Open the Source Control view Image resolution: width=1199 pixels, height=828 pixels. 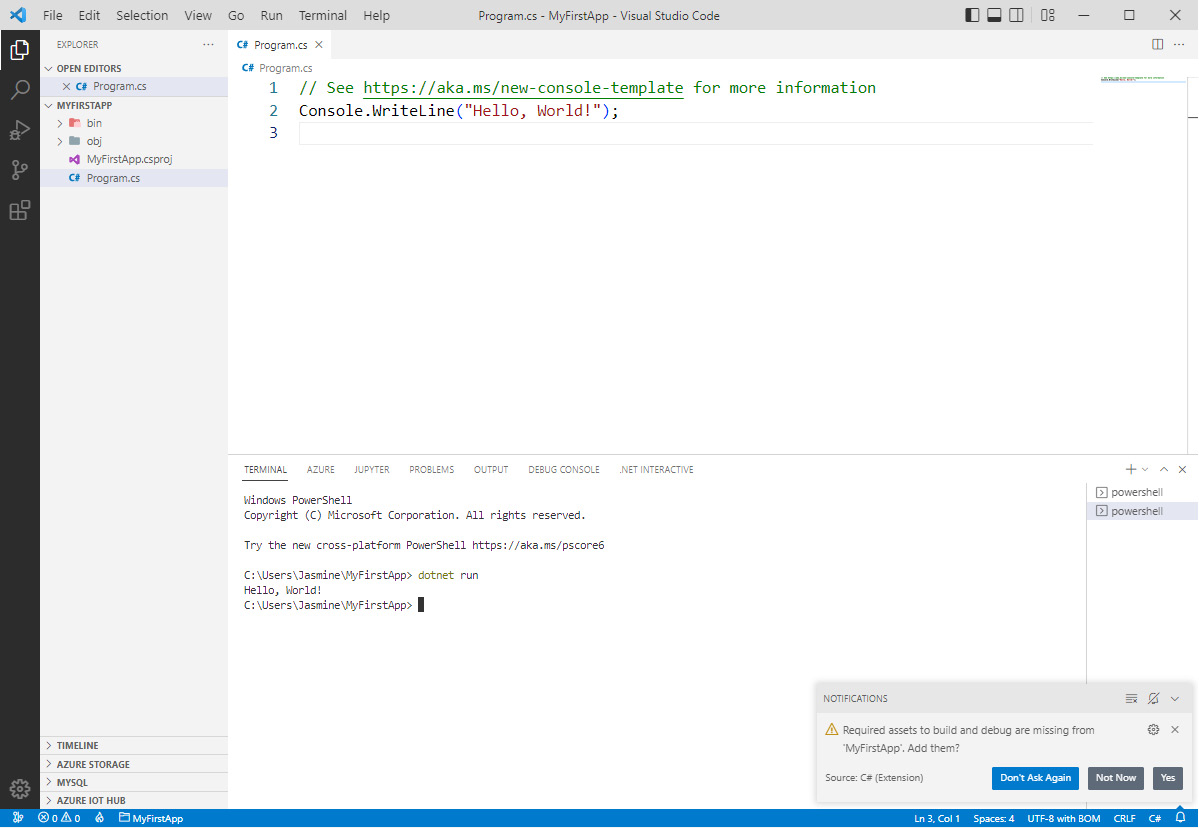pyautogui.click(x=20, y=170)
